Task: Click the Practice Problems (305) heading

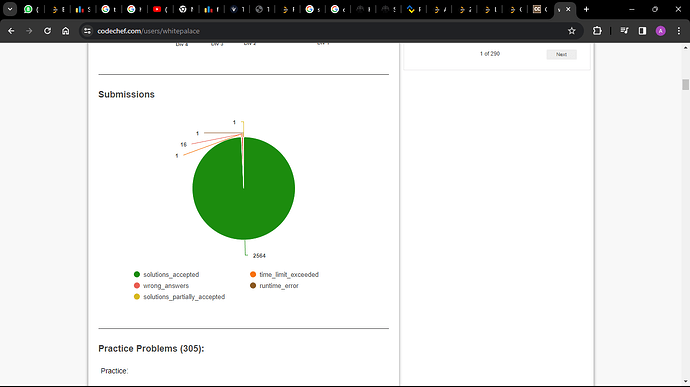Action: (x=151, y=349)
